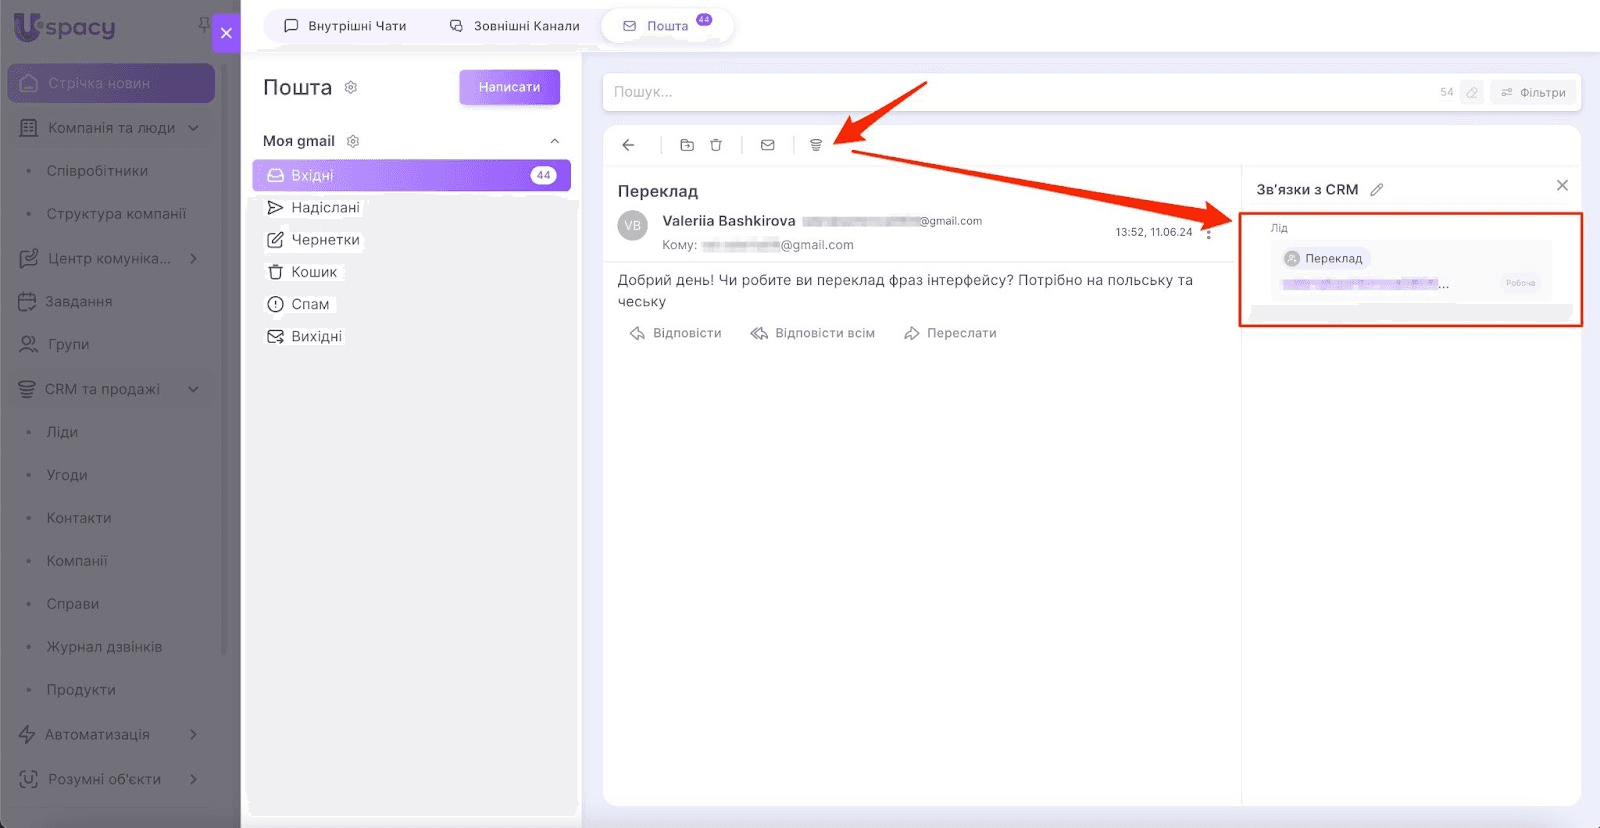Collapse Компанія та люди section
This screenshot has height=828, width=1600.
[194, 128]
